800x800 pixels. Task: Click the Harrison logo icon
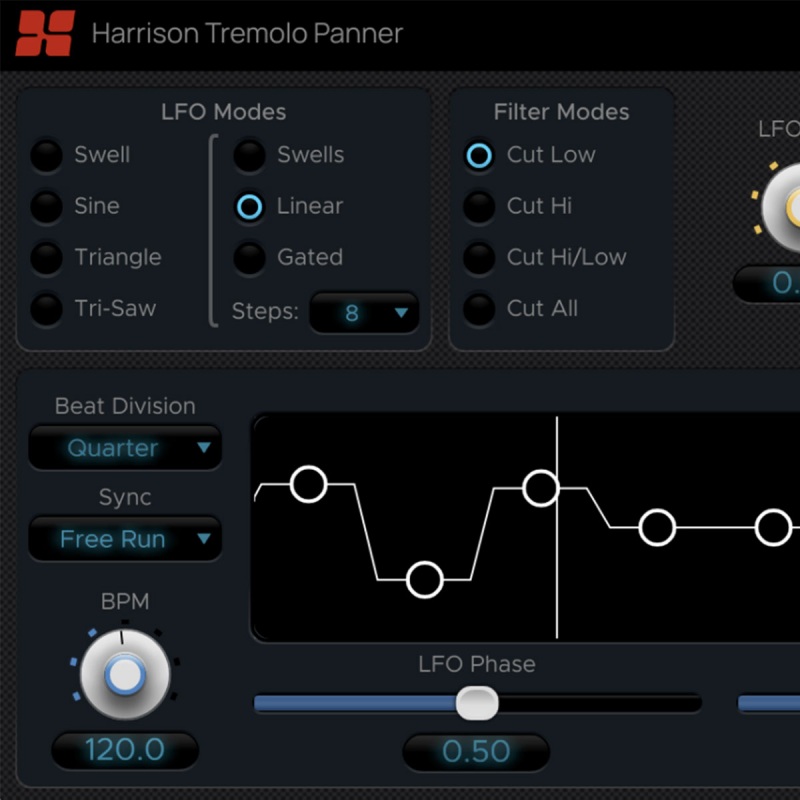tap(47, 31)
